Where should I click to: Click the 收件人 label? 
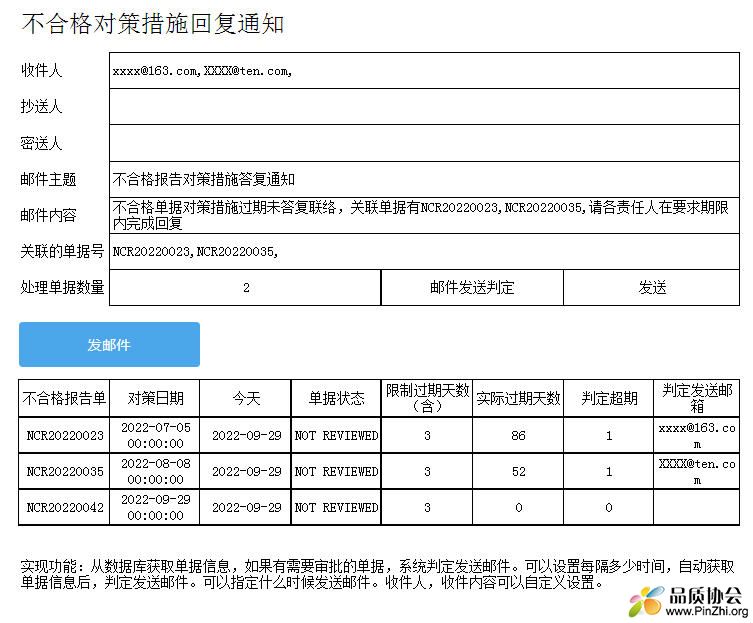pos(41,70)
